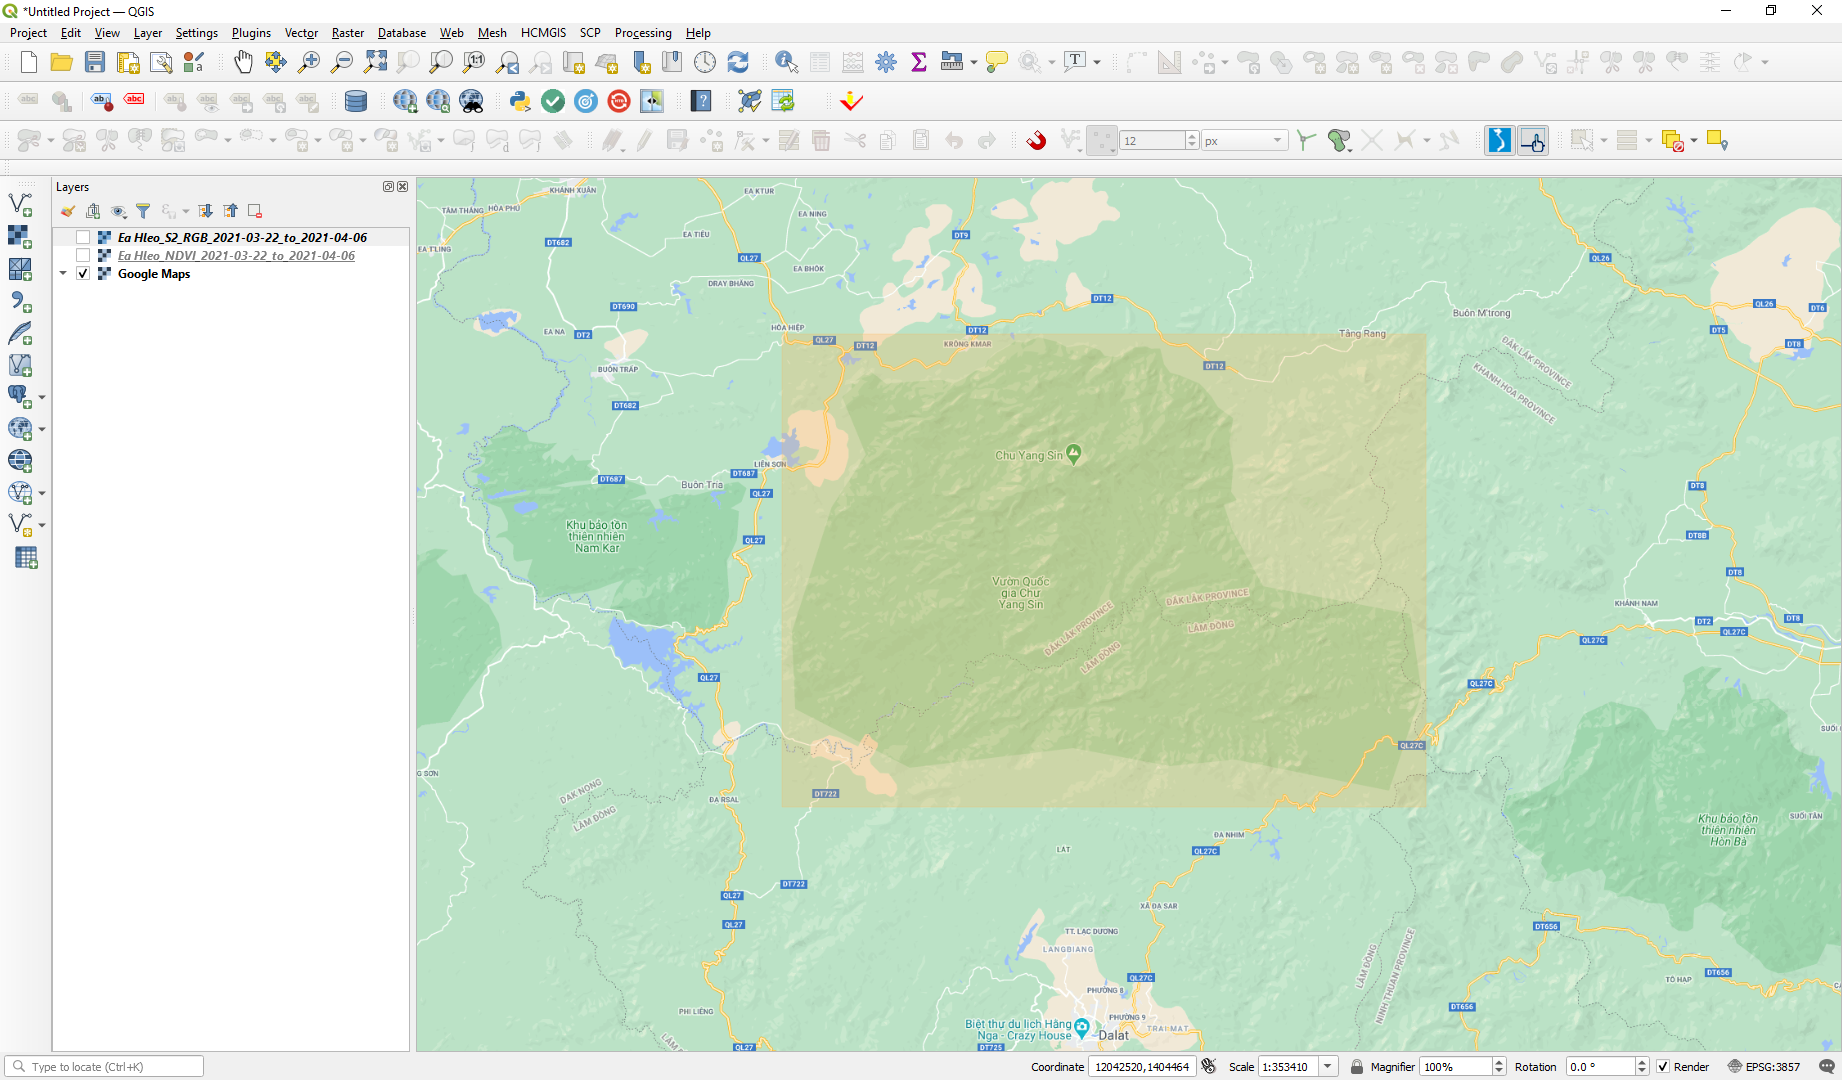
Task: Open the measure tool dropdown arrow
Action: (974, 62)
